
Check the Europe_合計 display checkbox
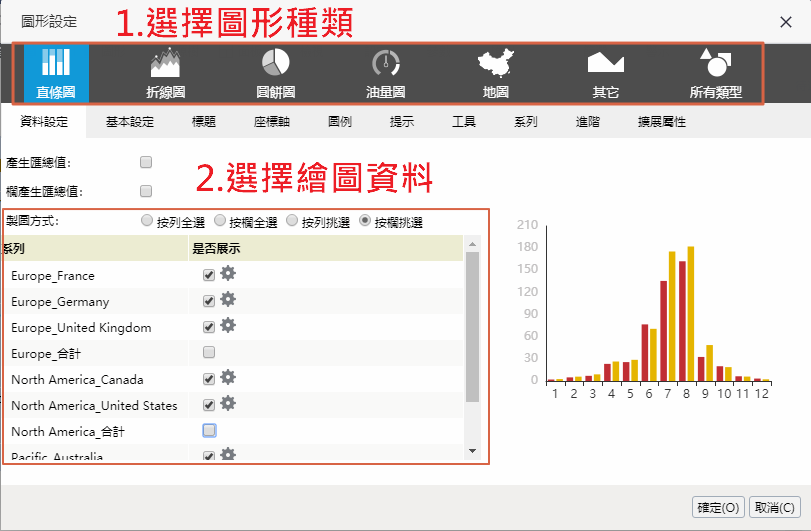pos(209,352)
